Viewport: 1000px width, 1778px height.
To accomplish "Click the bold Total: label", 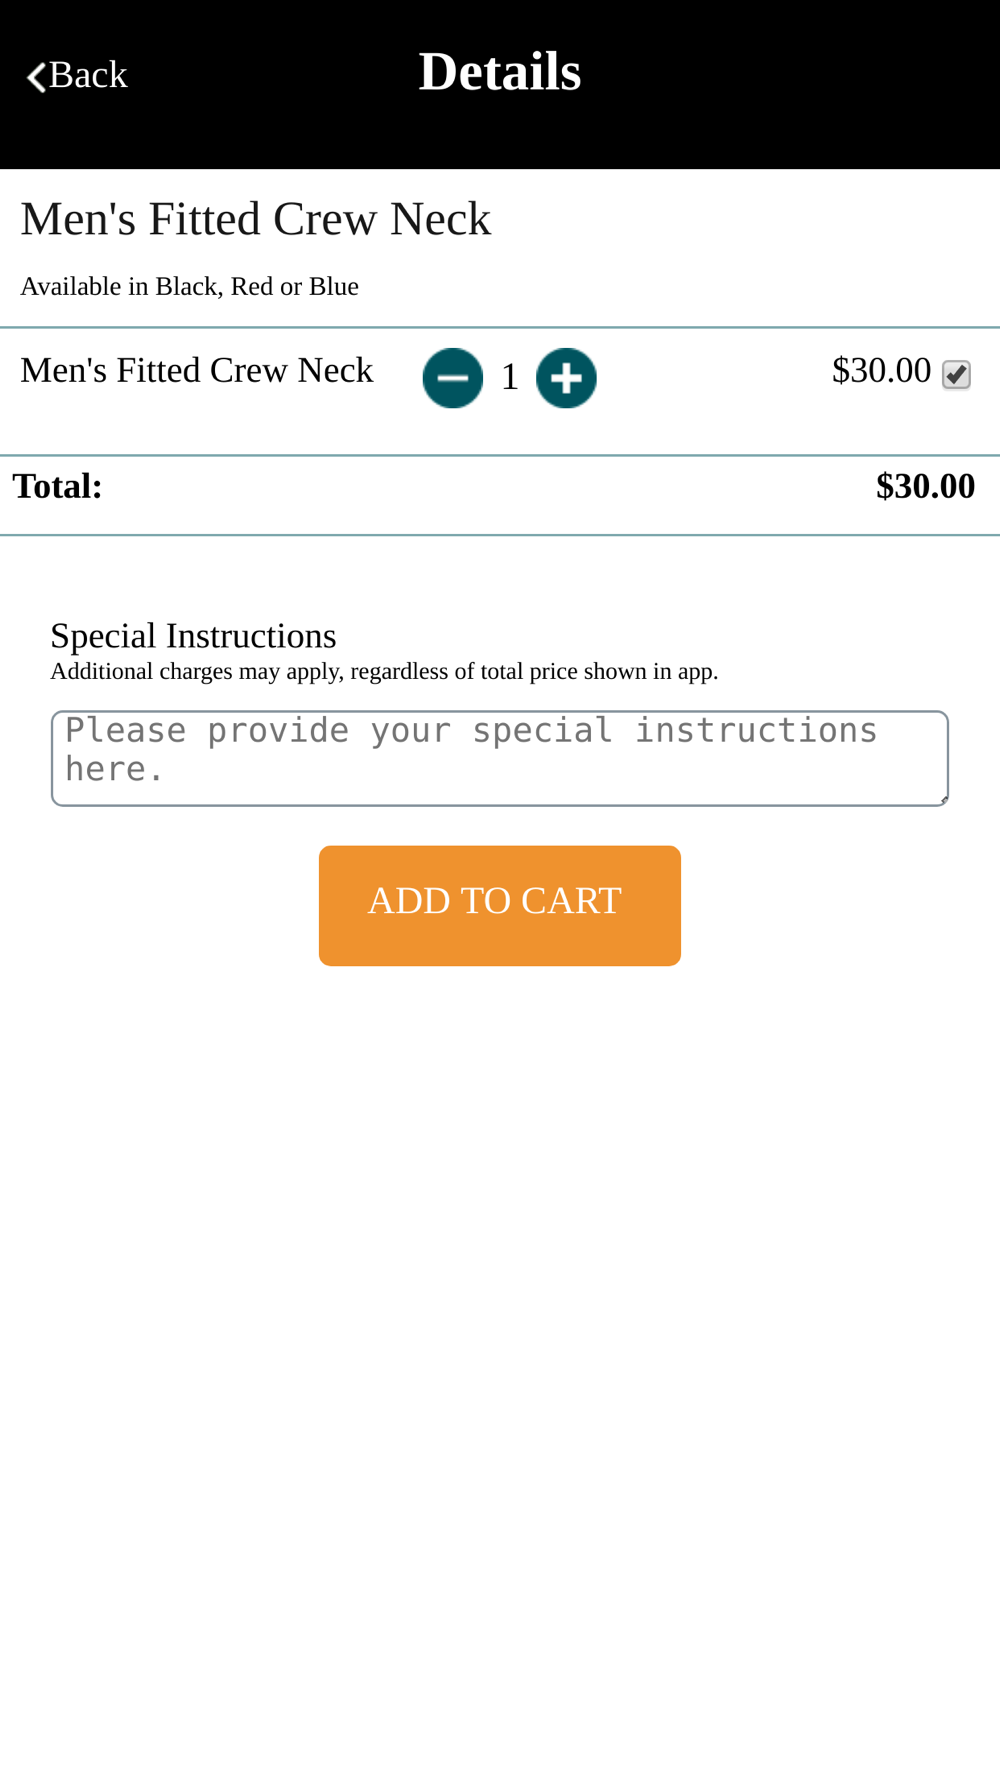I will coord(58,487).
